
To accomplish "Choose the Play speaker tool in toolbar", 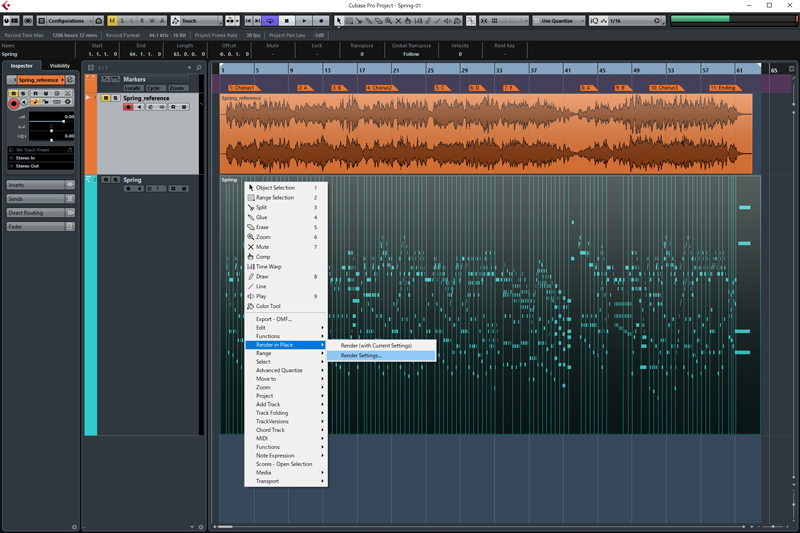I will [447, 21].
